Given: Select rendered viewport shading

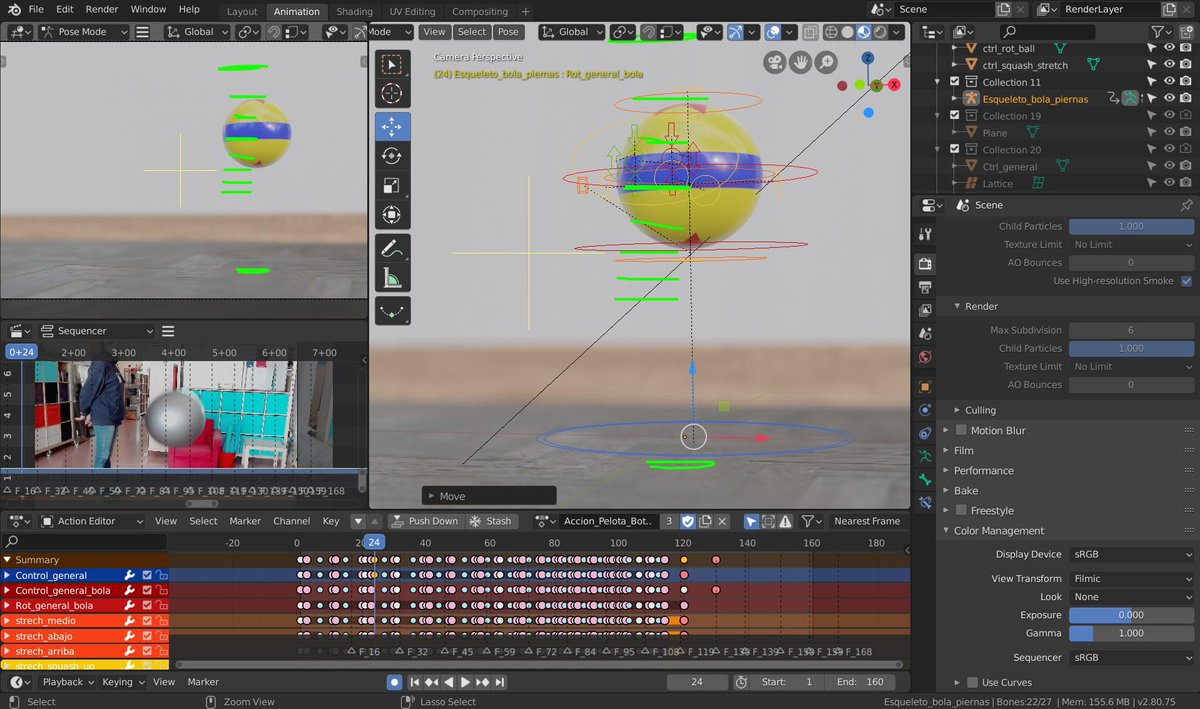Looking at the screenshot, I should click(x=879, y=32).
